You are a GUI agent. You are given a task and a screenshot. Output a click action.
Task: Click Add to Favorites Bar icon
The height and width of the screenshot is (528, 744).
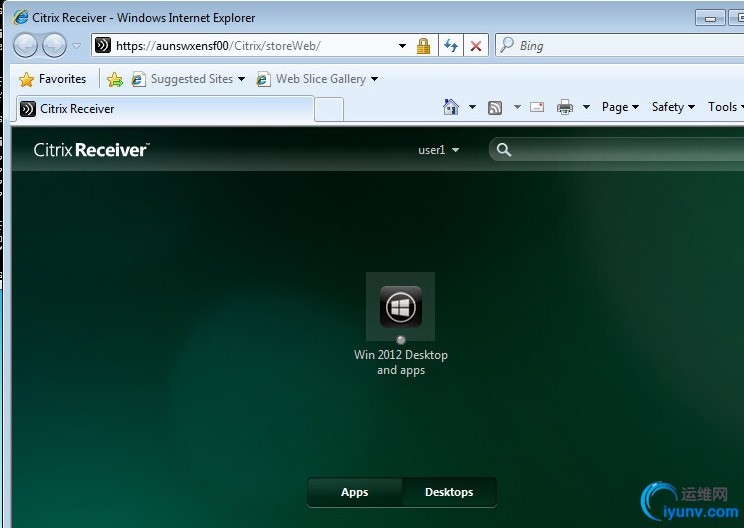point(115,79)
